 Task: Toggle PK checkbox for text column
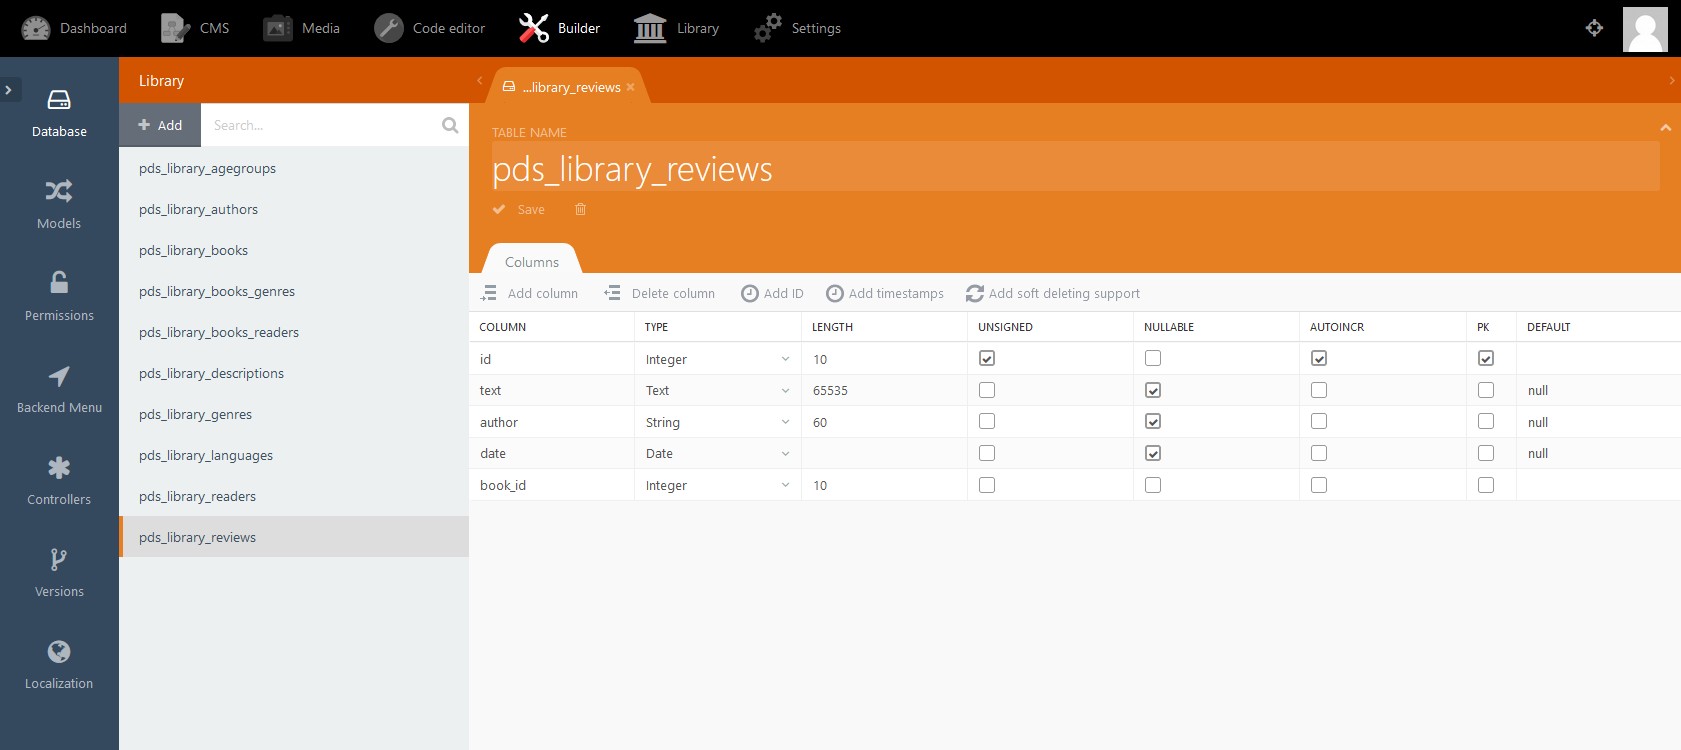pyautogui.click(x=1486, y=390)
